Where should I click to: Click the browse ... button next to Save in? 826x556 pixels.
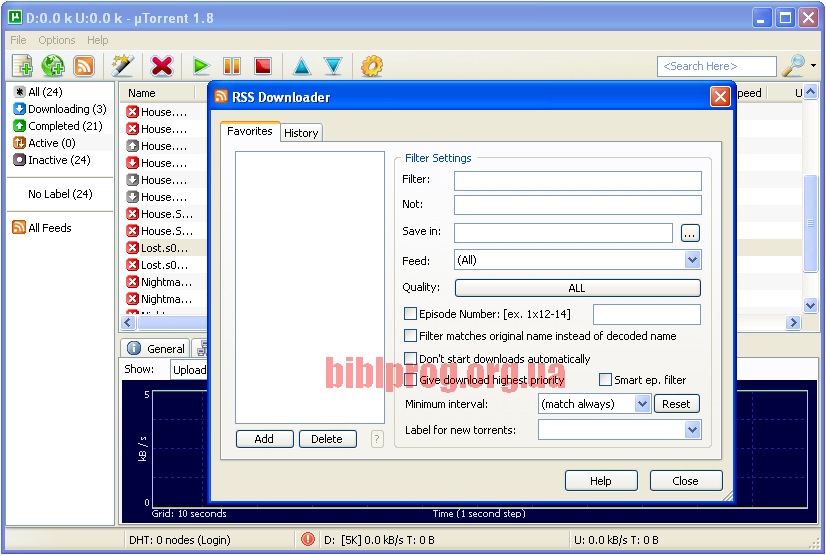point(690,232)
